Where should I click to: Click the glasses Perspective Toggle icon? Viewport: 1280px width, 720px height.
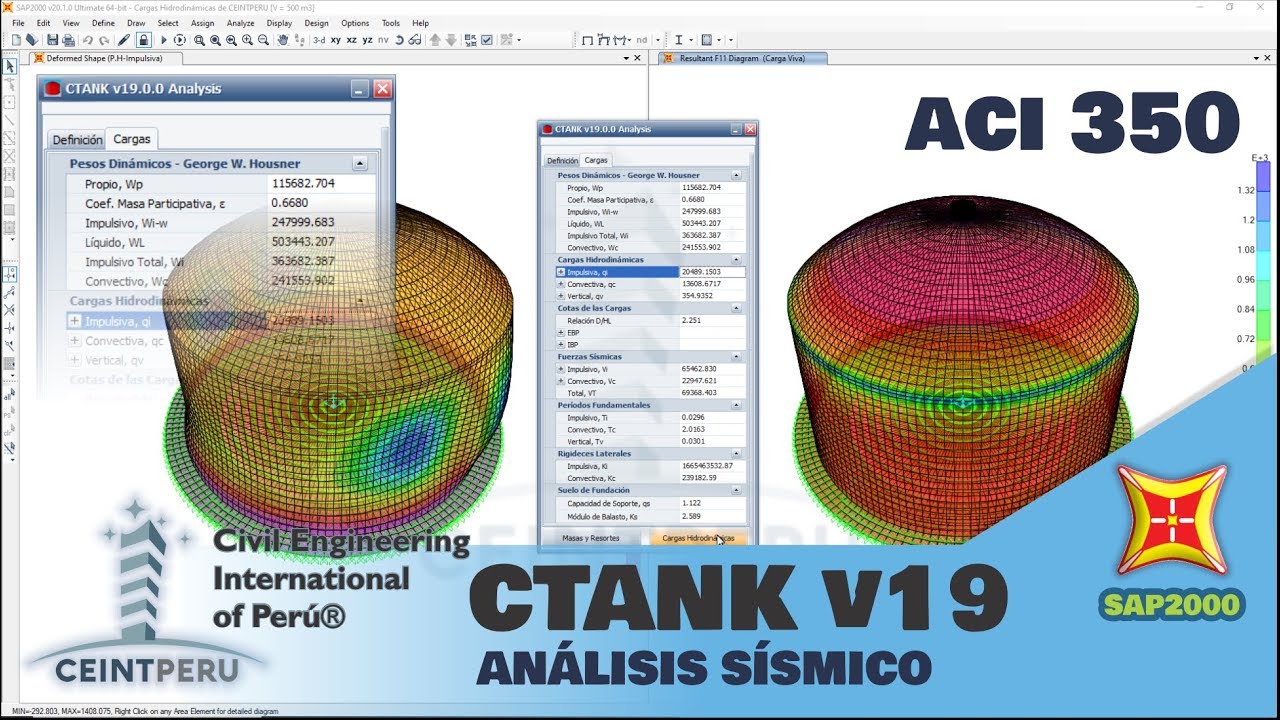(x=414, y=40)
